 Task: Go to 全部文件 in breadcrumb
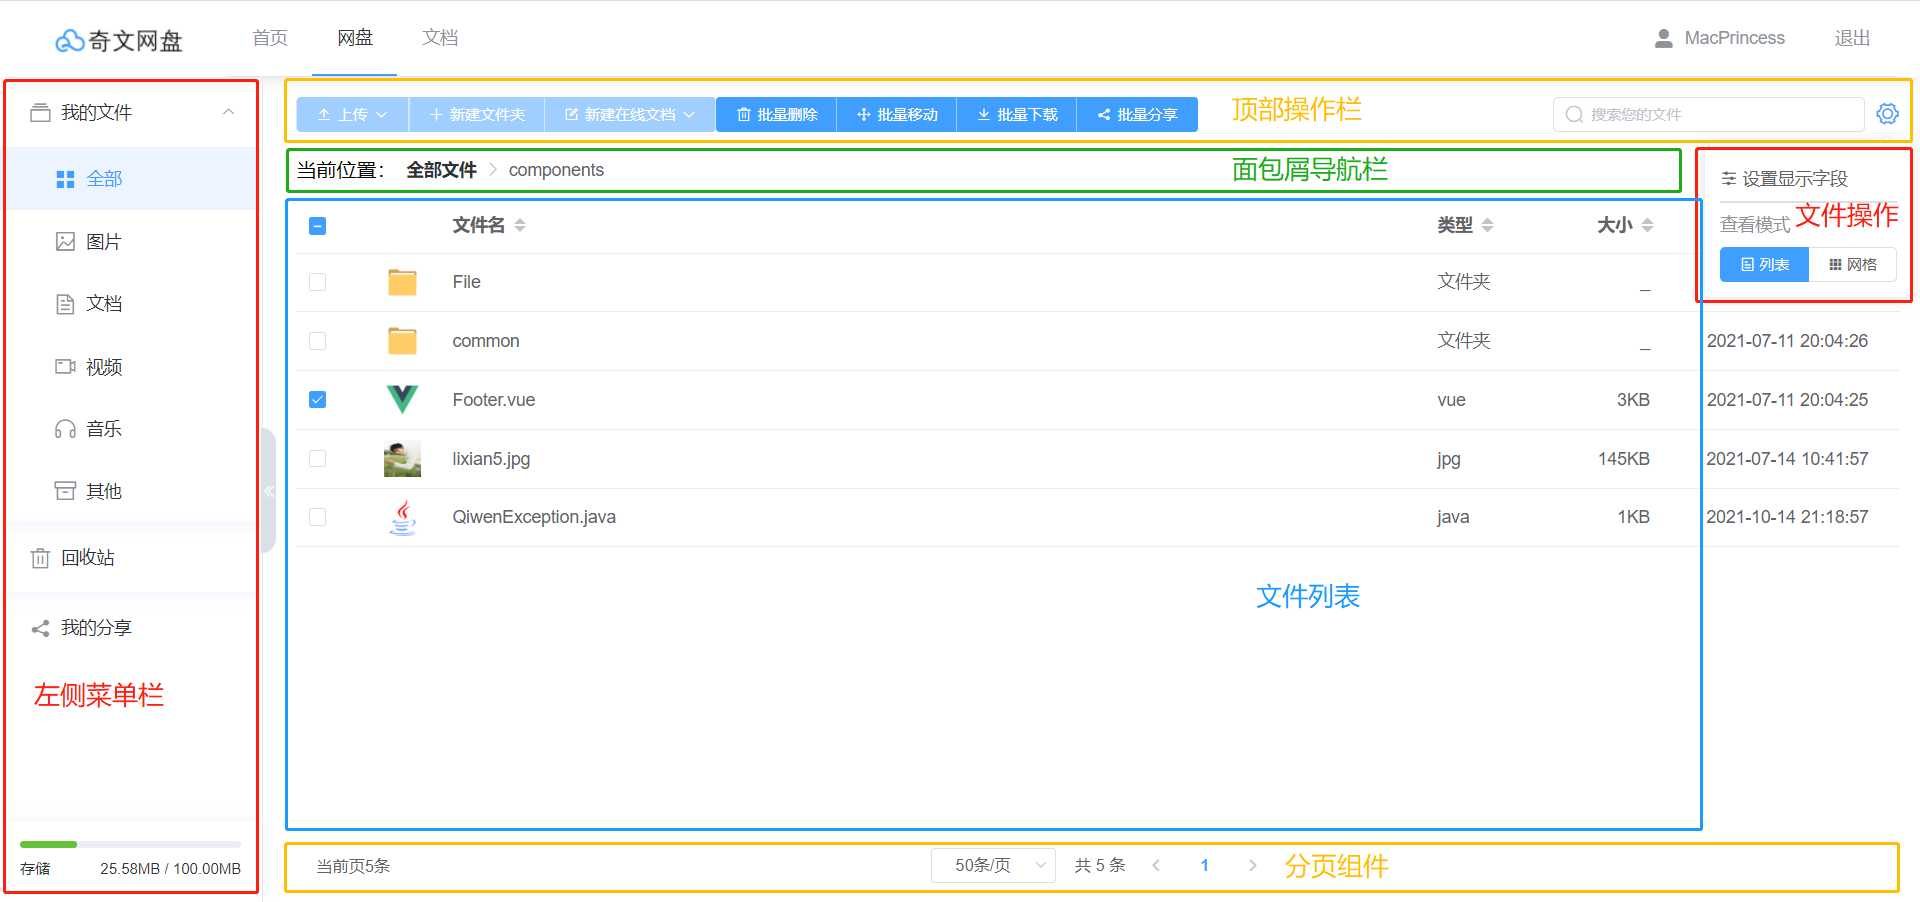tap(441, 170)
